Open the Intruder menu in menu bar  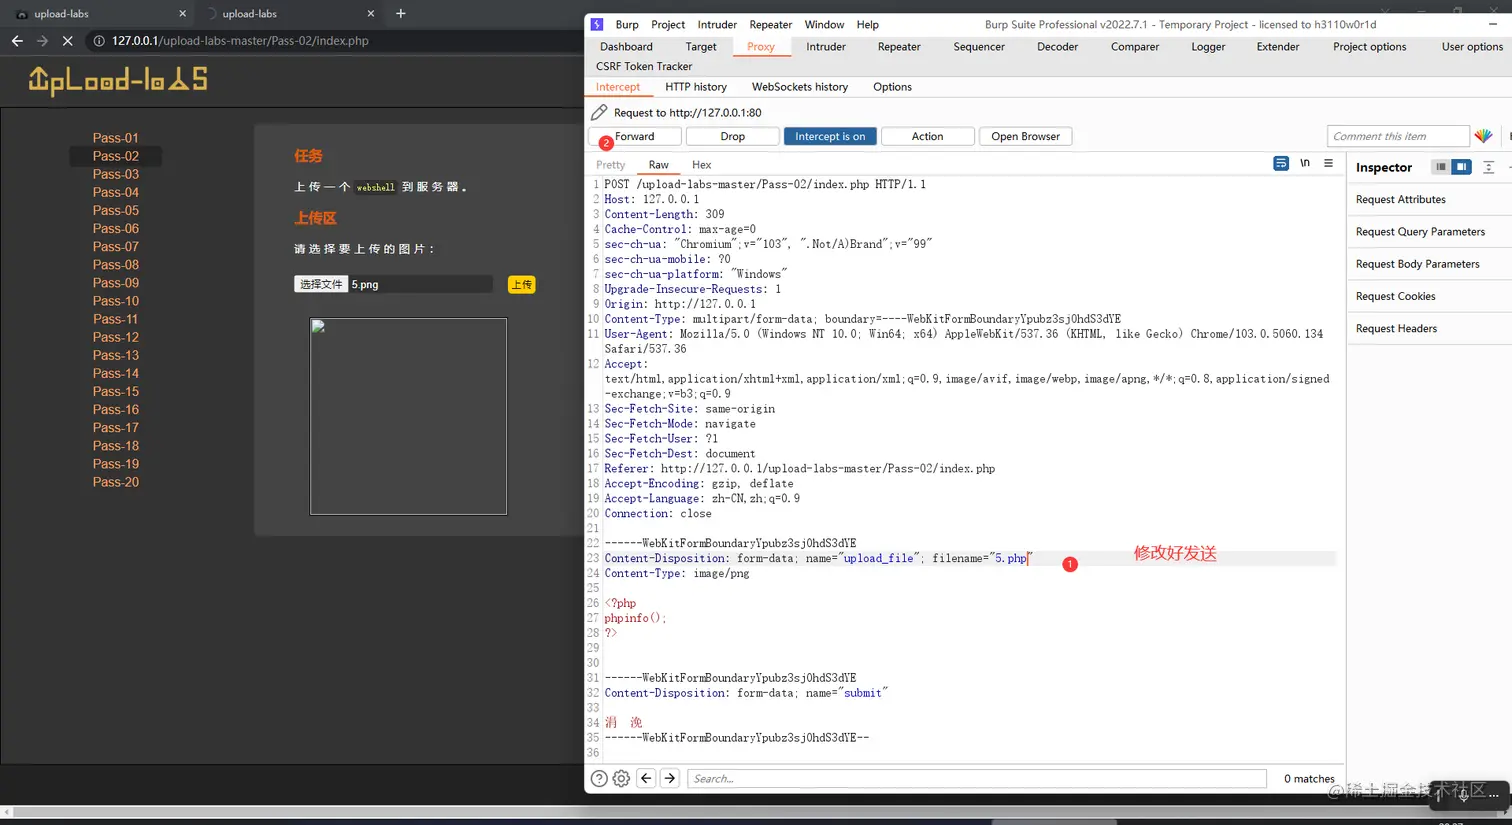point(717,24)
